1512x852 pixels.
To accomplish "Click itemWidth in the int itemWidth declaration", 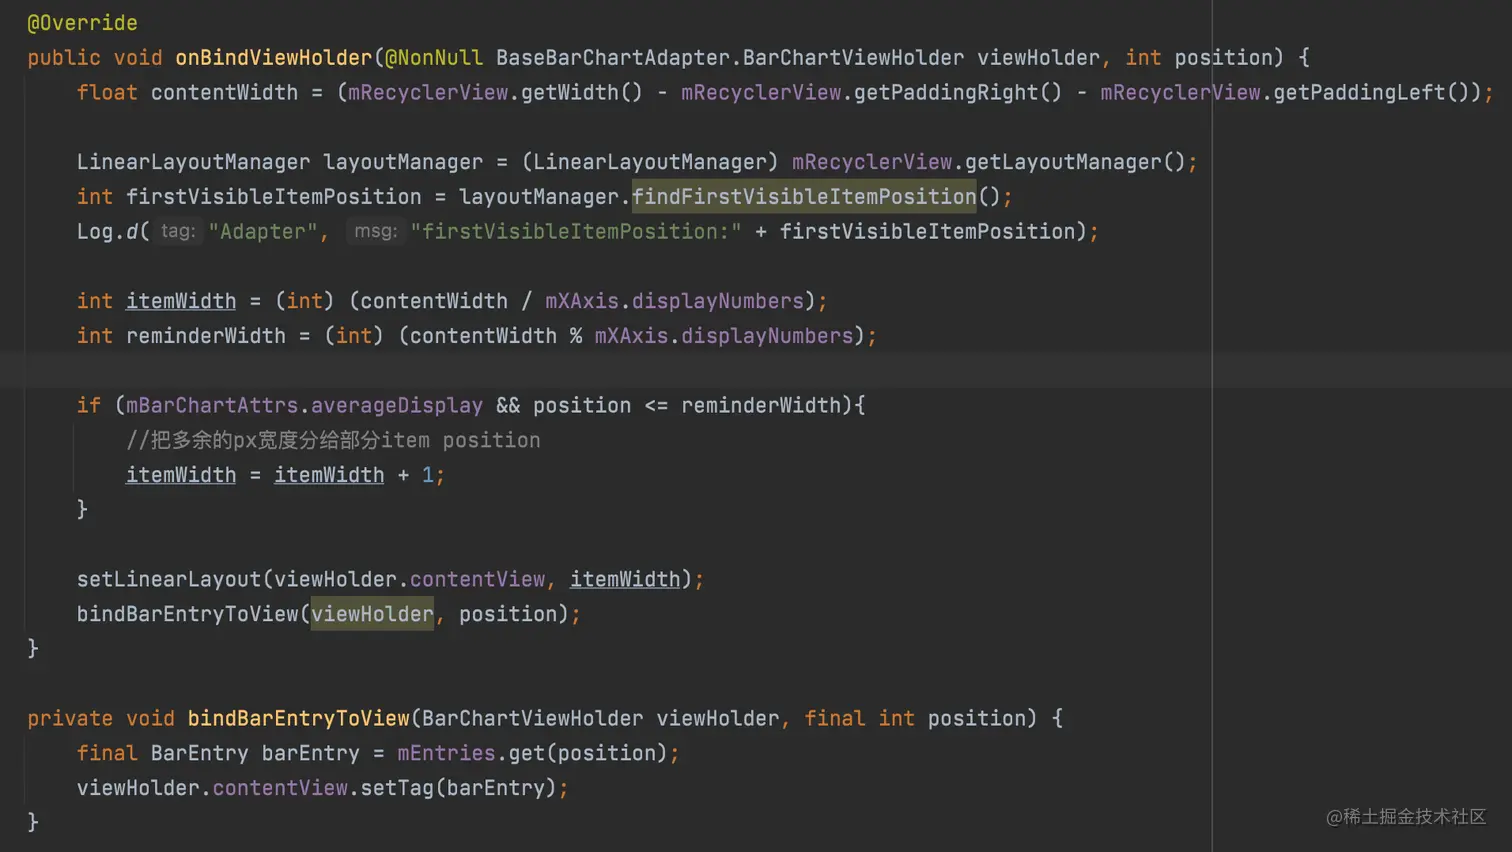I will [x=181, y=301].
